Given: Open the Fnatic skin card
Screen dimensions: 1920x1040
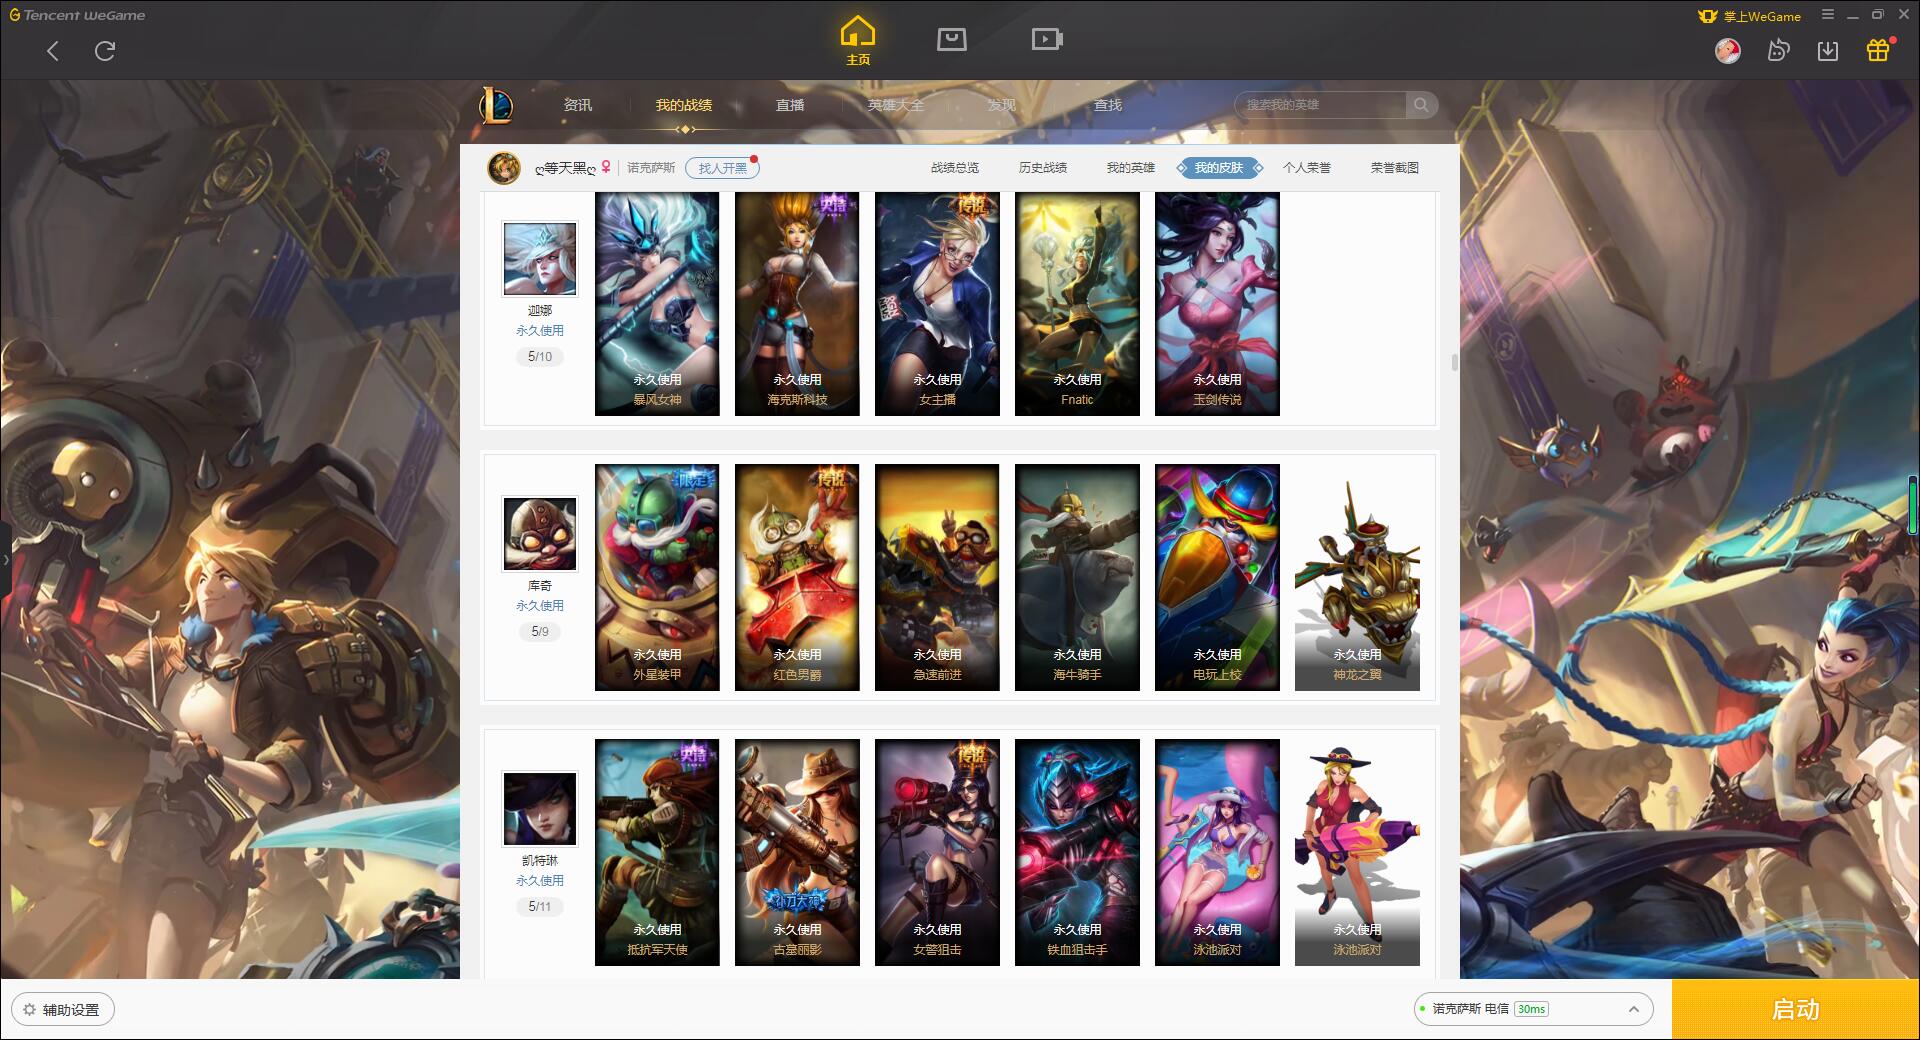Looking at the screenshot, I should tap(1077, 304).
